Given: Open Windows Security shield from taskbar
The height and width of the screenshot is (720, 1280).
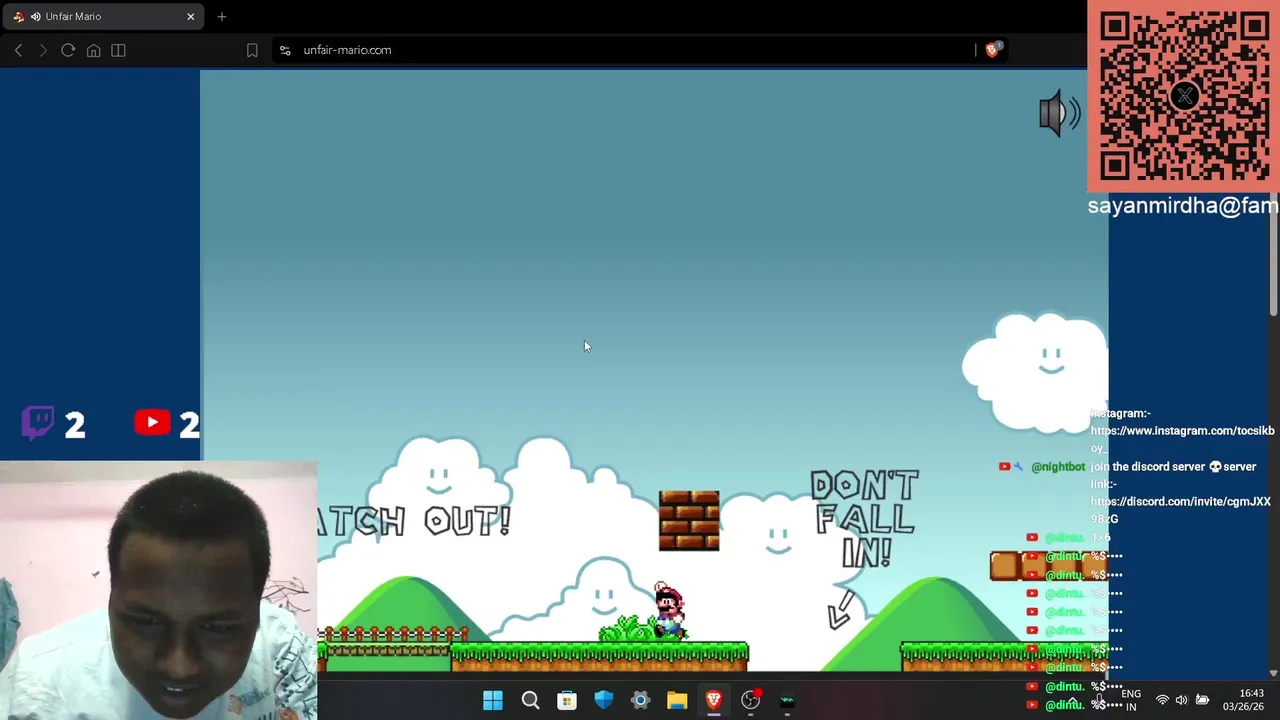Looking at the screenshot, I should 603,701.
